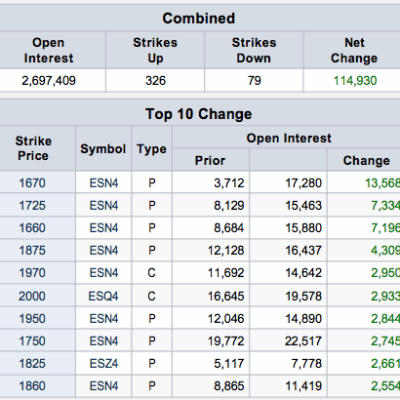This screenshot has height=400, width=400.
Task: Select prior value 8,684
Action: (x=229, y=228)
